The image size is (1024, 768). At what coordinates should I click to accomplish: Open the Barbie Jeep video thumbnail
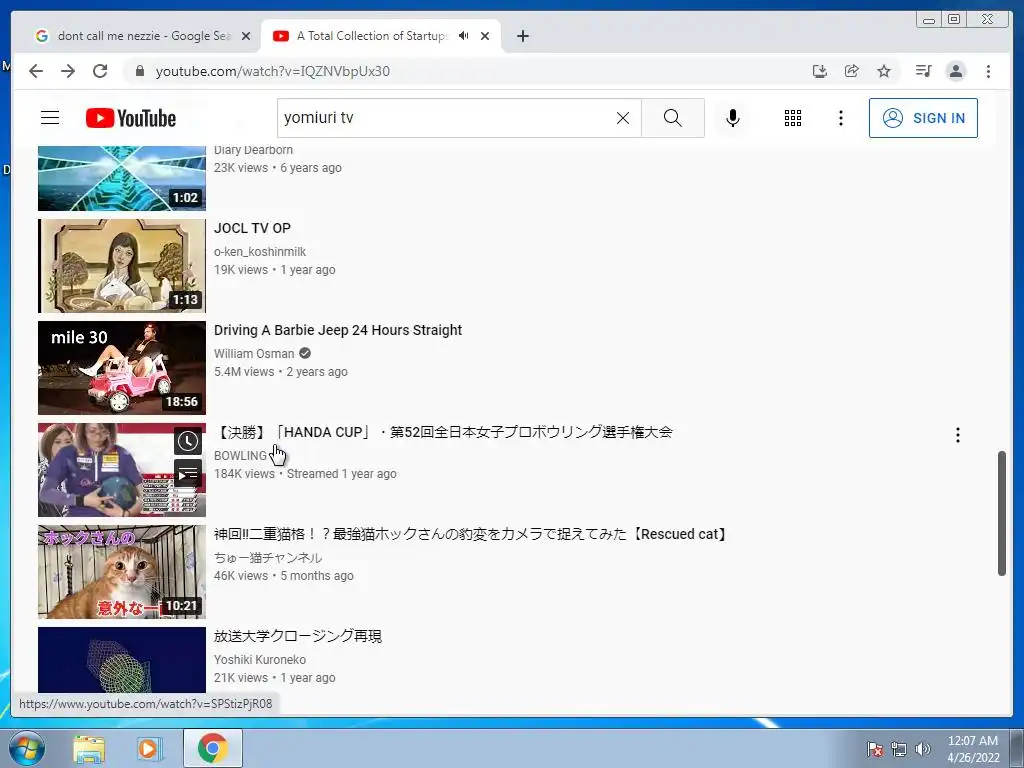(x=122, y=368)
